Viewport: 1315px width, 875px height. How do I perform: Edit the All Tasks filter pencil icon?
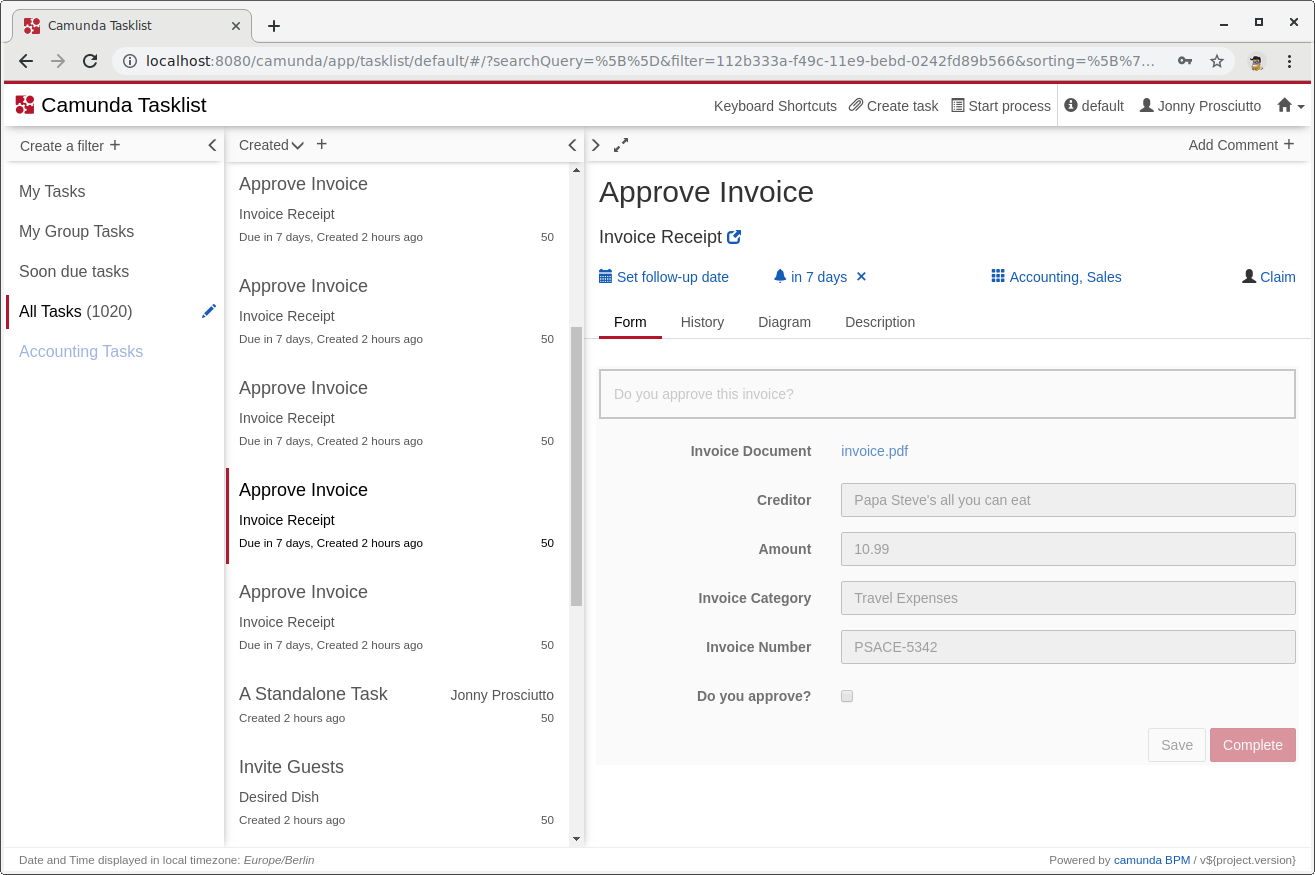pyautogui.click(x=209, y=311)
